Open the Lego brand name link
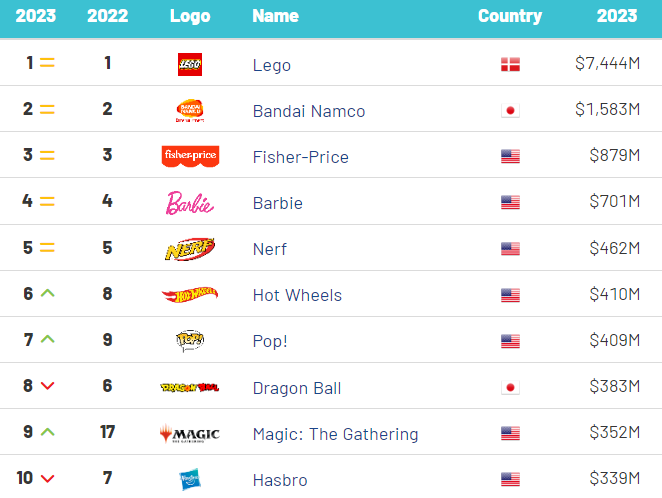 click(272, 65)
